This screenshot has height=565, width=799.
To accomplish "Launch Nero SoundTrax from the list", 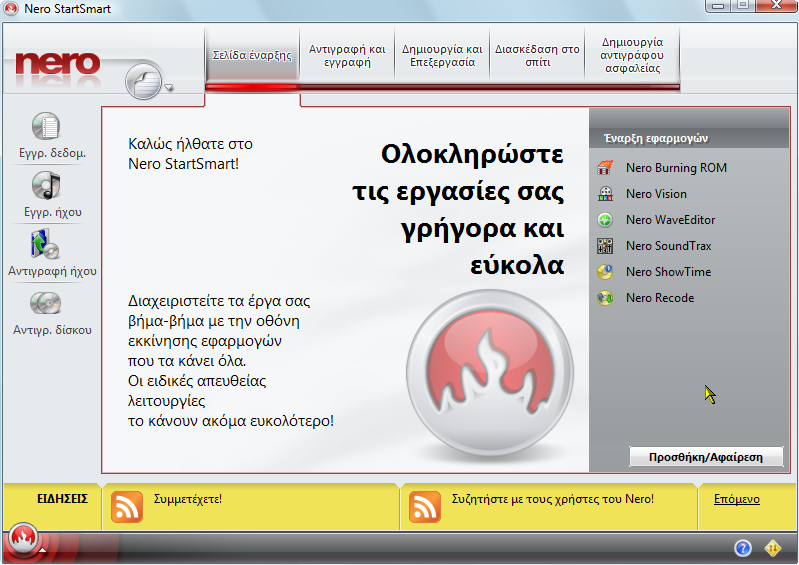I will tap(669, 246).
